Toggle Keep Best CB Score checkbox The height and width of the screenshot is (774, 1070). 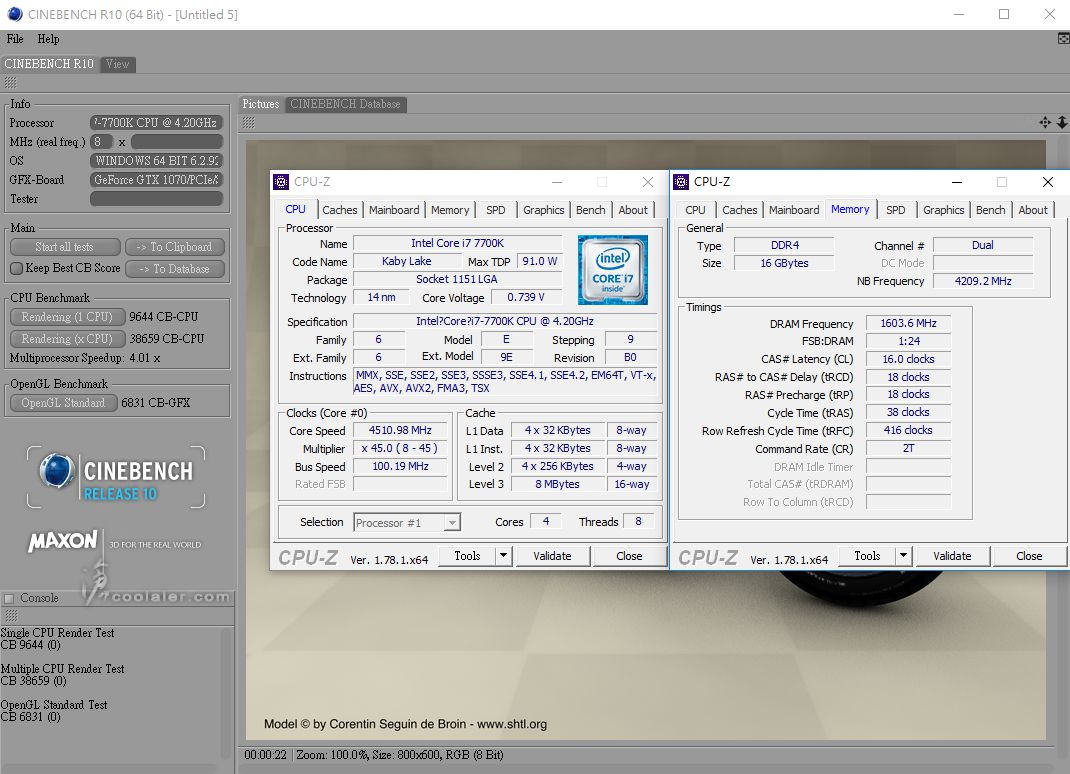[x=17, y=268]
